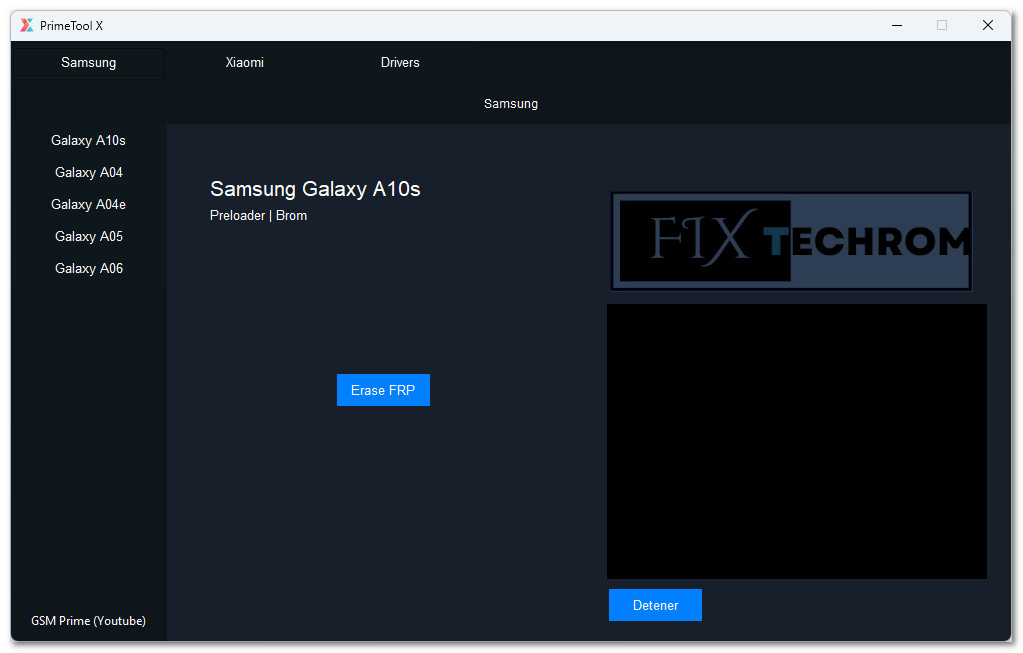Open the Samsung tab
Image resolution: width=1023 pixels, height=653 pixels.
(x=89, y=63)
